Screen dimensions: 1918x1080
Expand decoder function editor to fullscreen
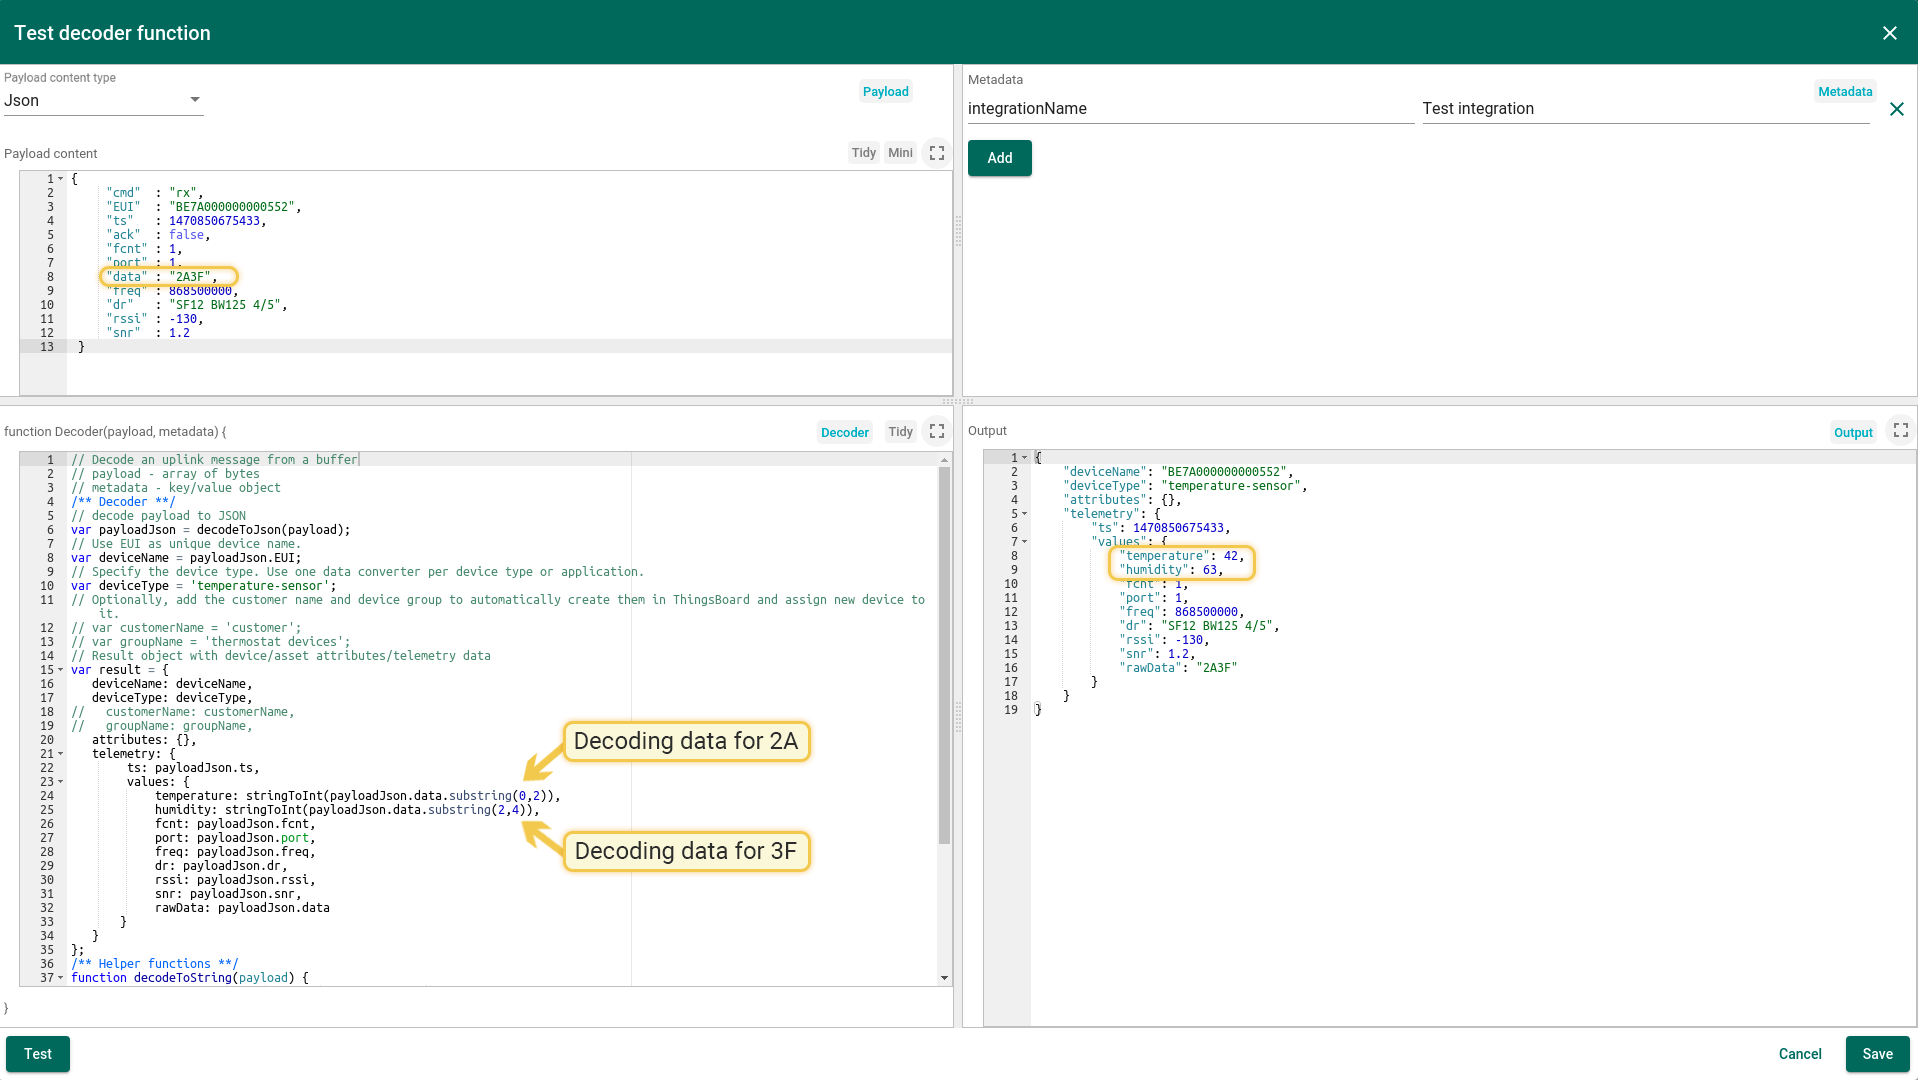point(936,431)
